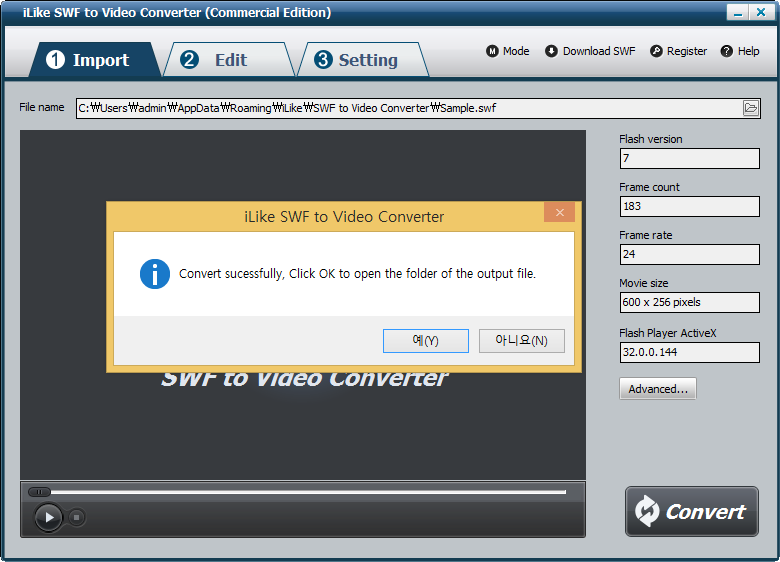
Task: Click the 아니요(N) button in the dialog
Action: [x=521, y=341]
